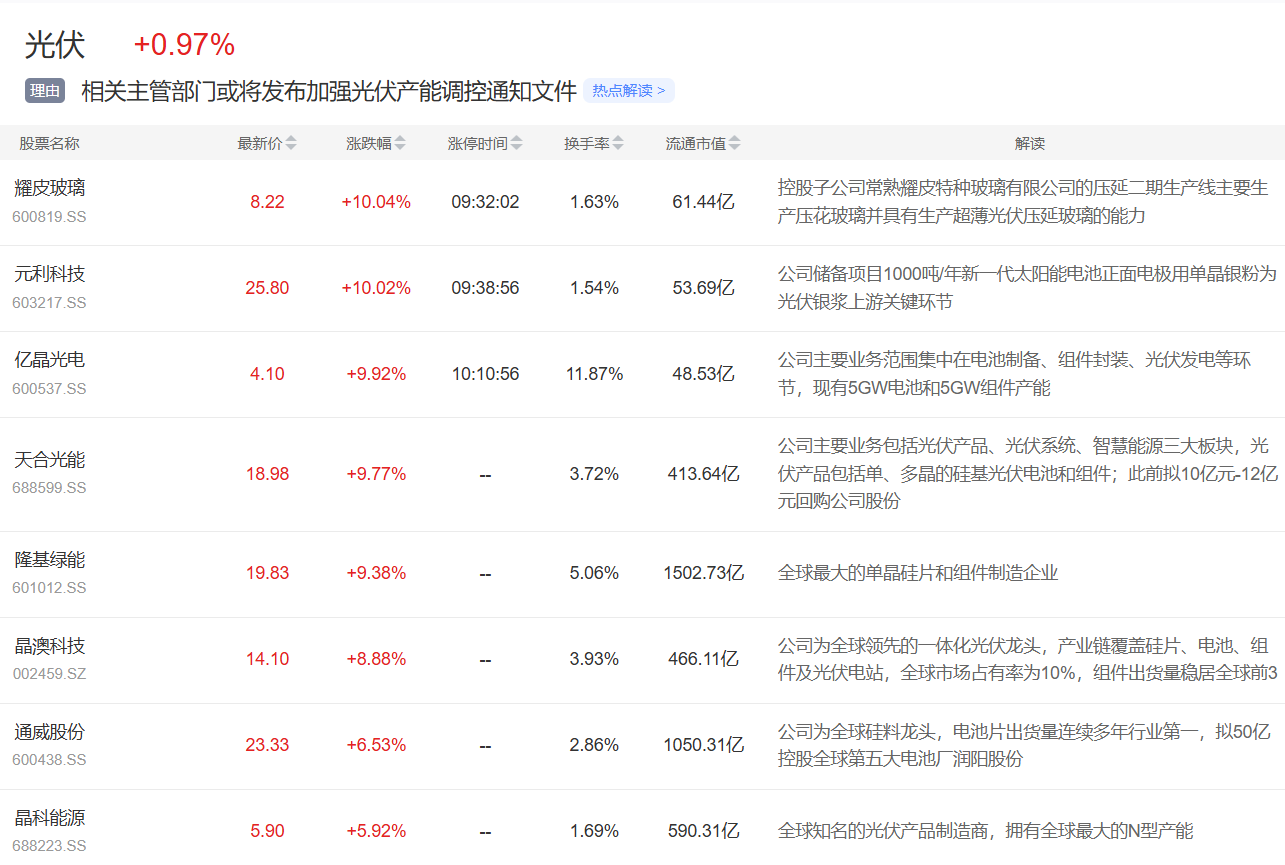Click the 光伏 sector title
The width and height of the screenshot is (1285, 865).
pos(55,45)
